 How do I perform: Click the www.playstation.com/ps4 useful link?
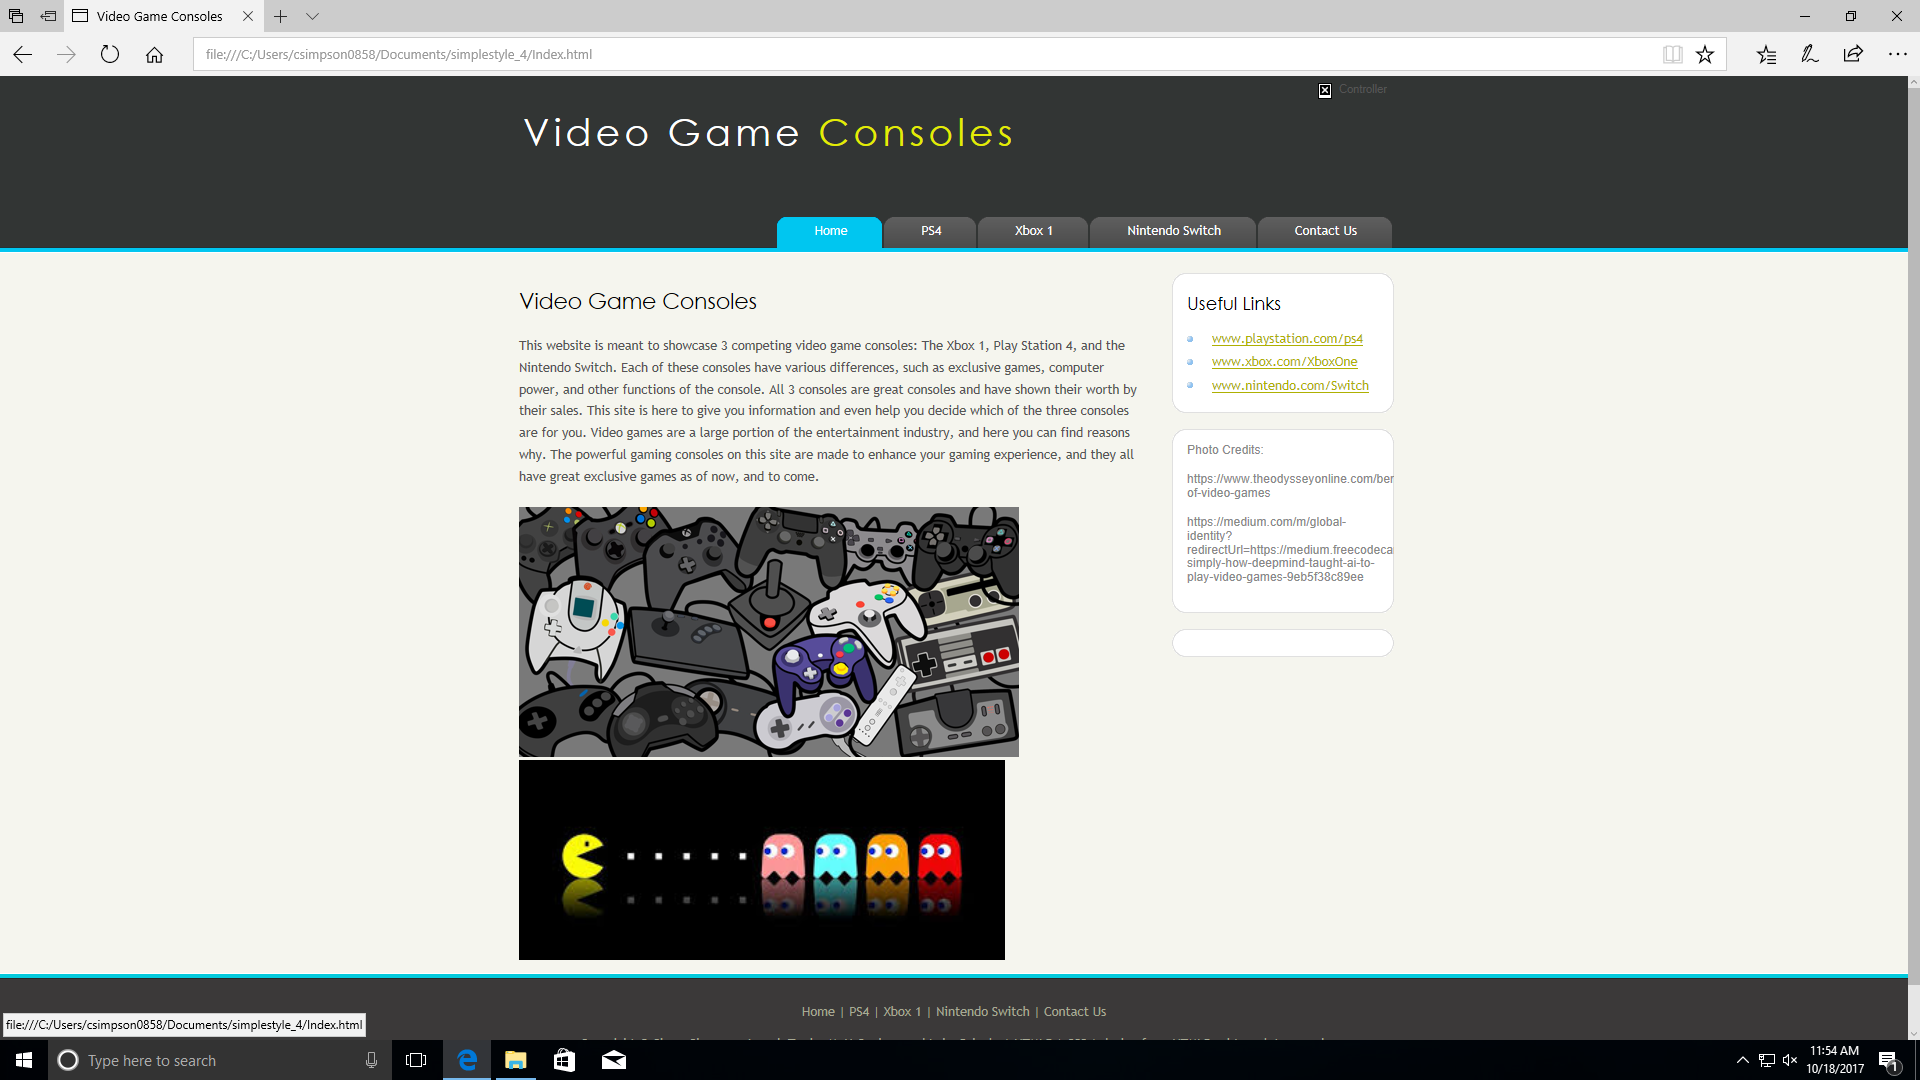click(x=1286, y=338)
